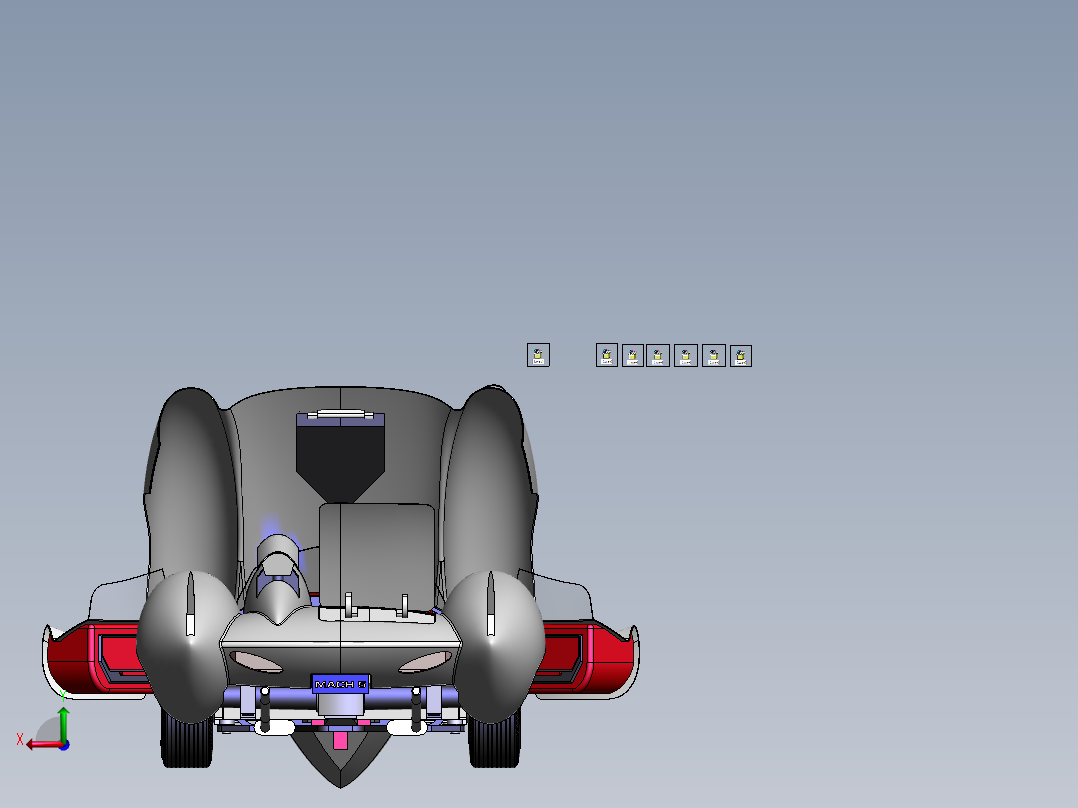
Task: Click the green Y axis of the triad
Action: [x=64, y=722]
